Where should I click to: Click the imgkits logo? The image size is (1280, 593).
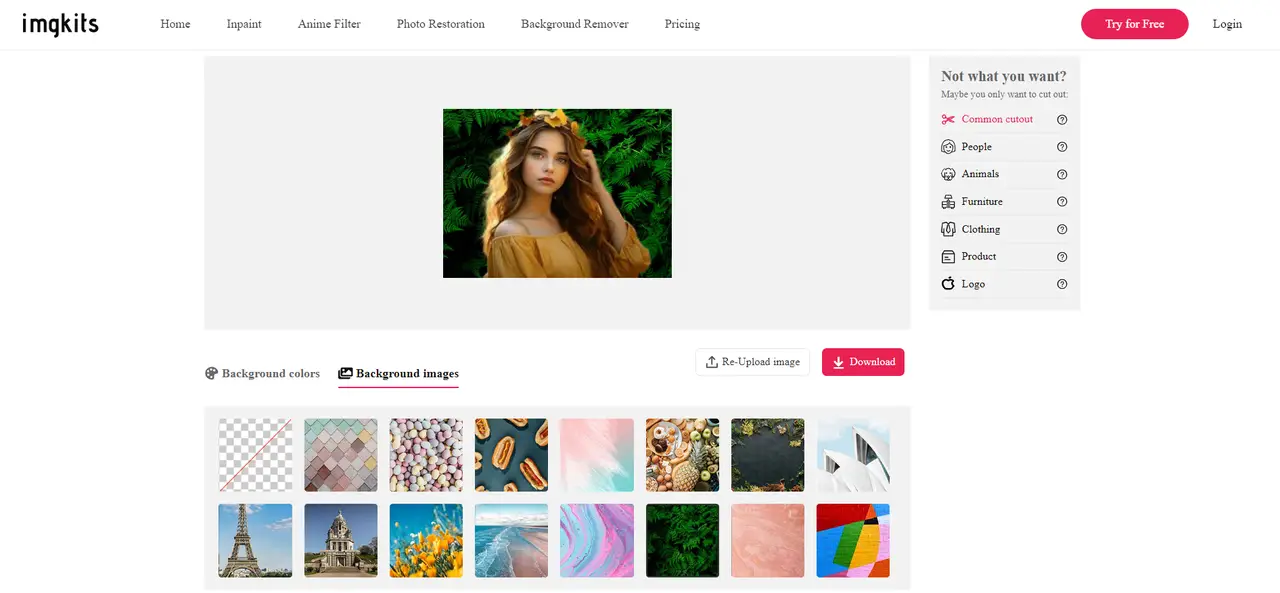click(x=60, y=24)
